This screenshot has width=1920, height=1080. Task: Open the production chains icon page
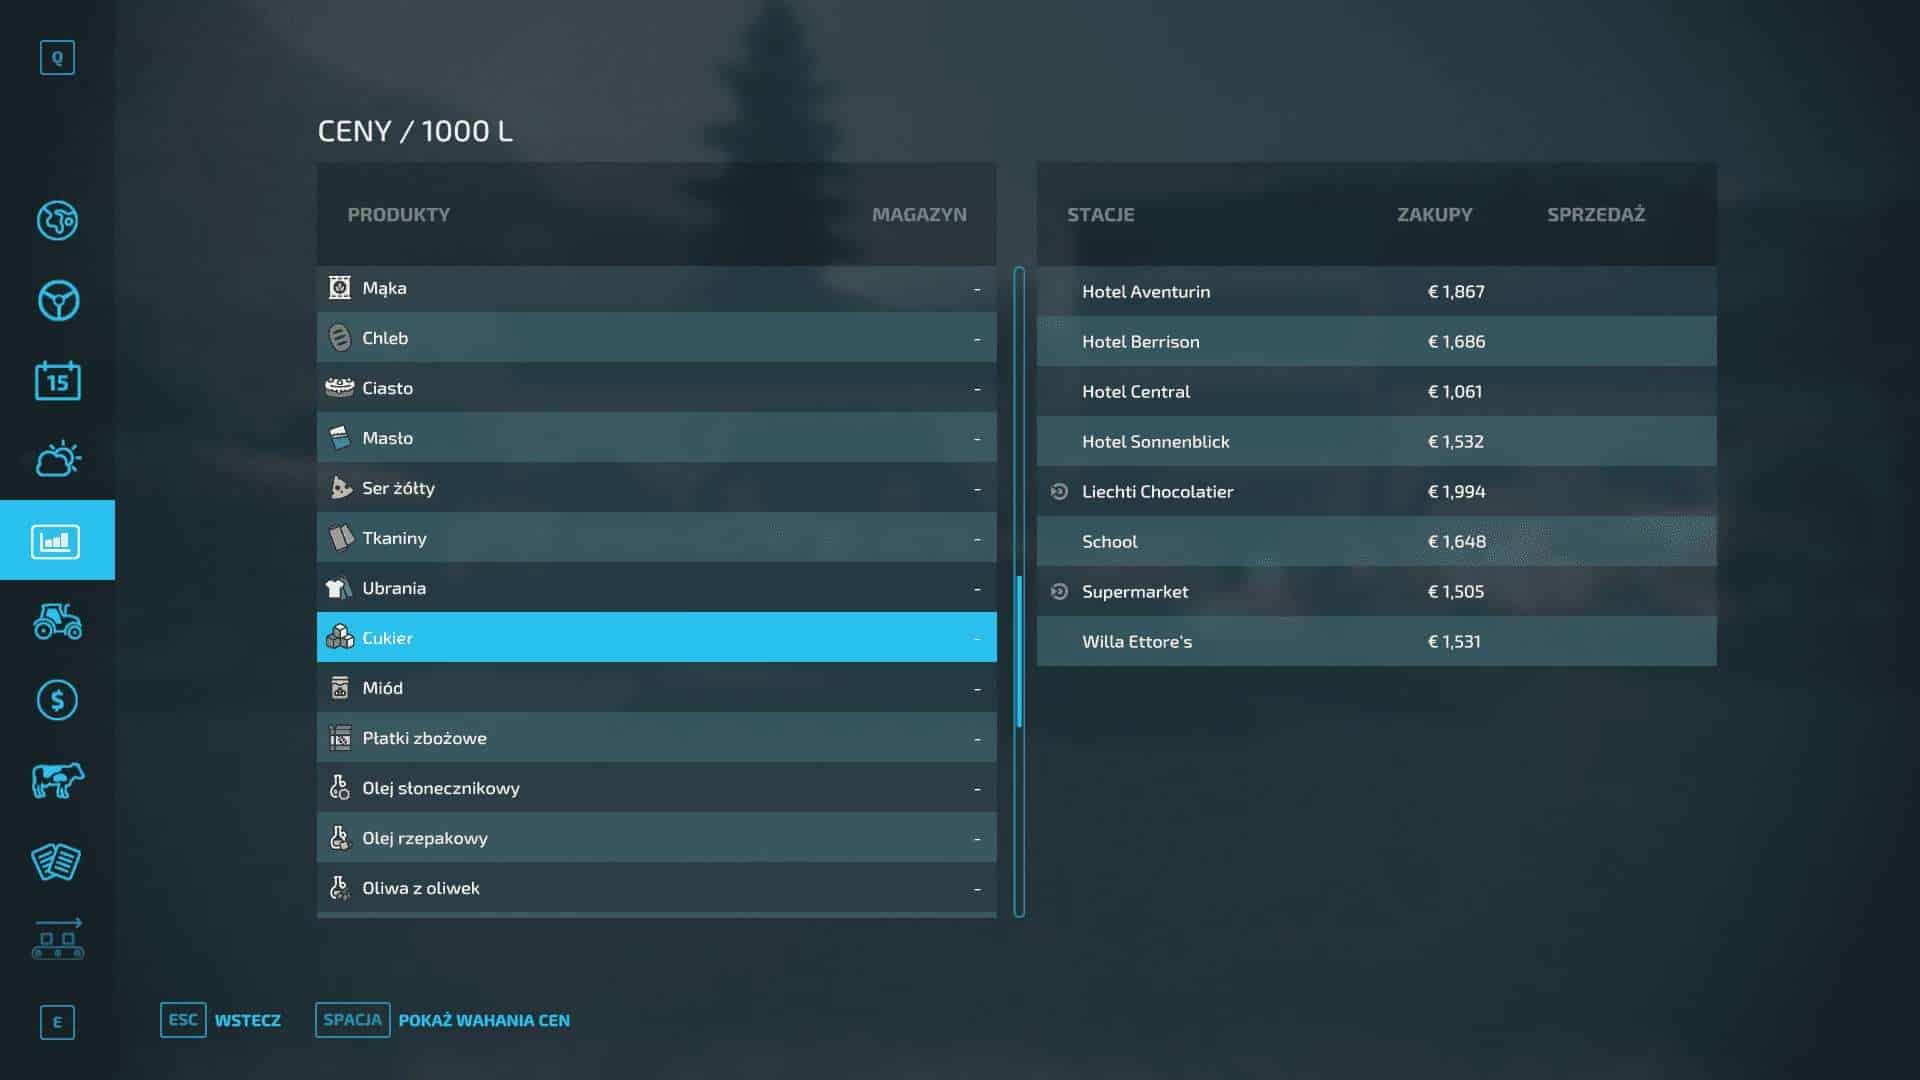(x=57, y=940)
